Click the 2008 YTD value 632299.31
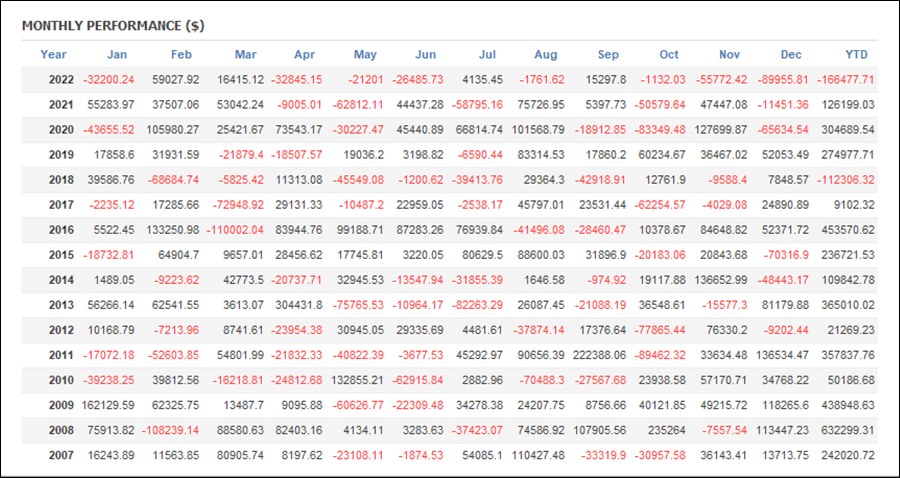Screen dimensions: 900x478 tap(848, 430)
